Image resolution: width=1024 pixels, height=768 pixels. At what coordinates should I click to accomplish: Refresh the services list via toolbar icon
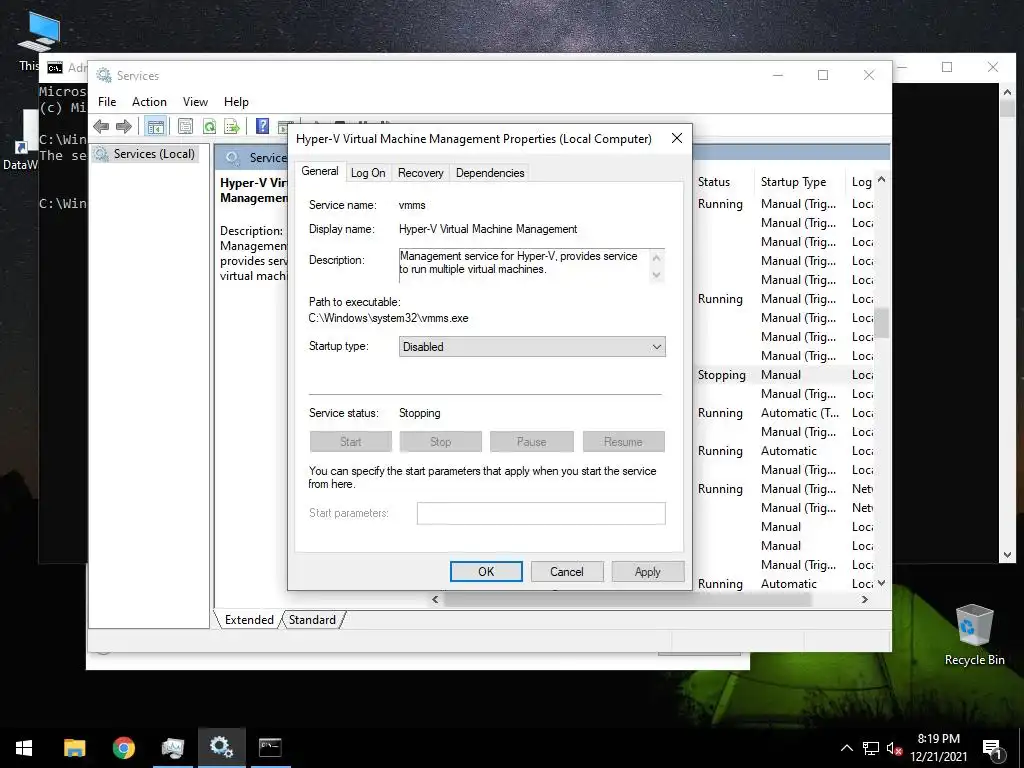(209, 126)
